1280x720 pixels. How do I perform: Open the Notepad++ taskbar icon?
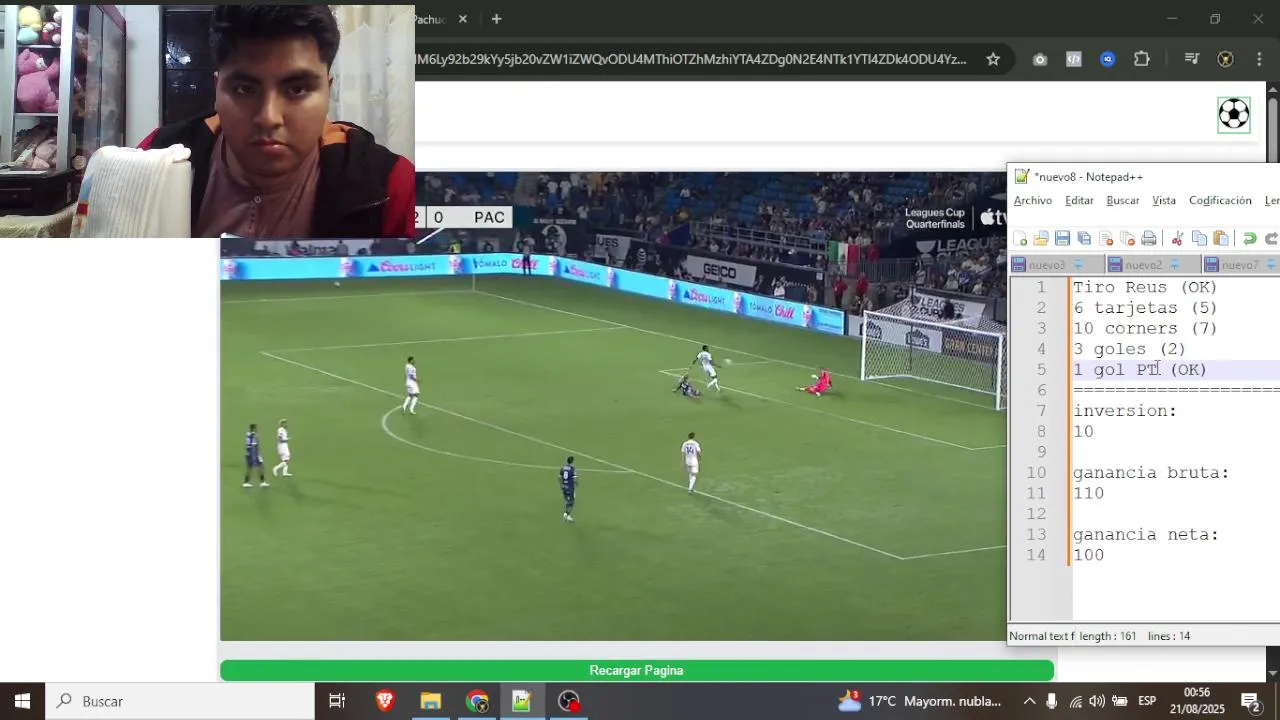tap(522, 701)
